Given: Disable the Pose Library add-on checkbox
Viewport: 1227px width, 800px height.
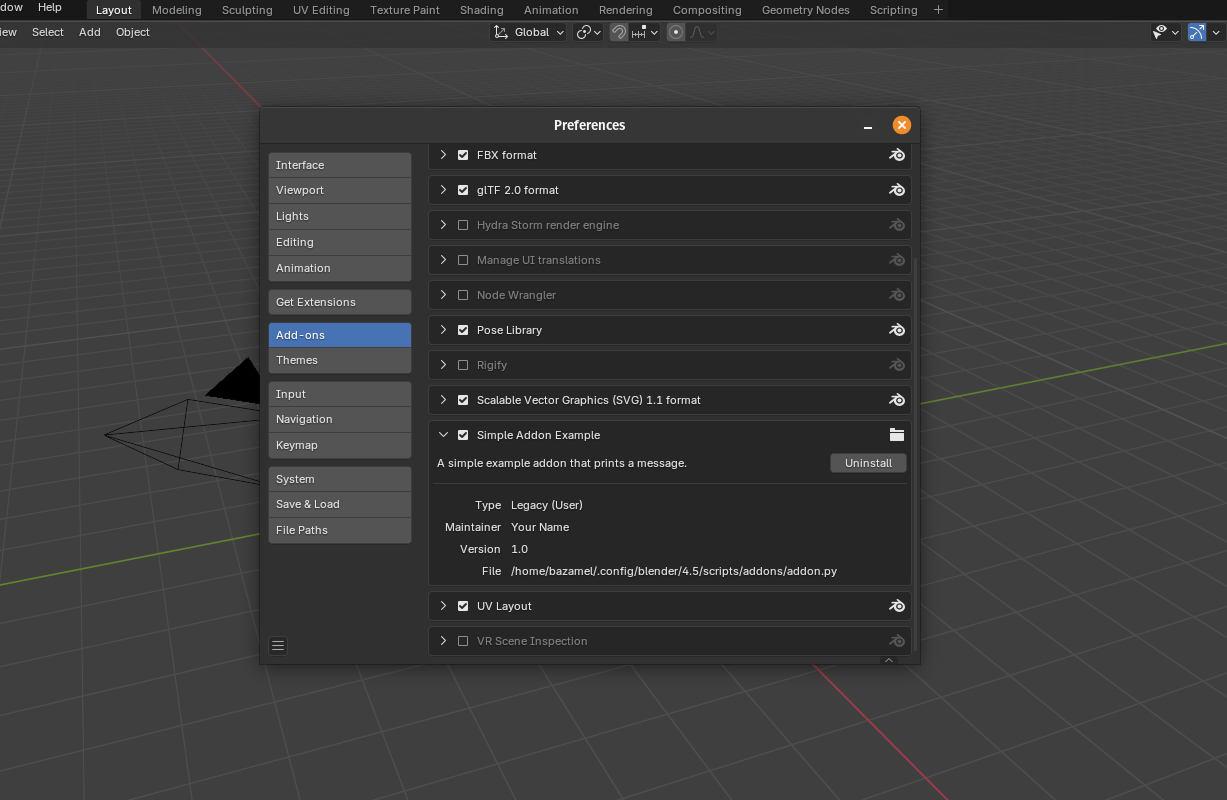Looking at the screenshot, I should click(463, 330).
